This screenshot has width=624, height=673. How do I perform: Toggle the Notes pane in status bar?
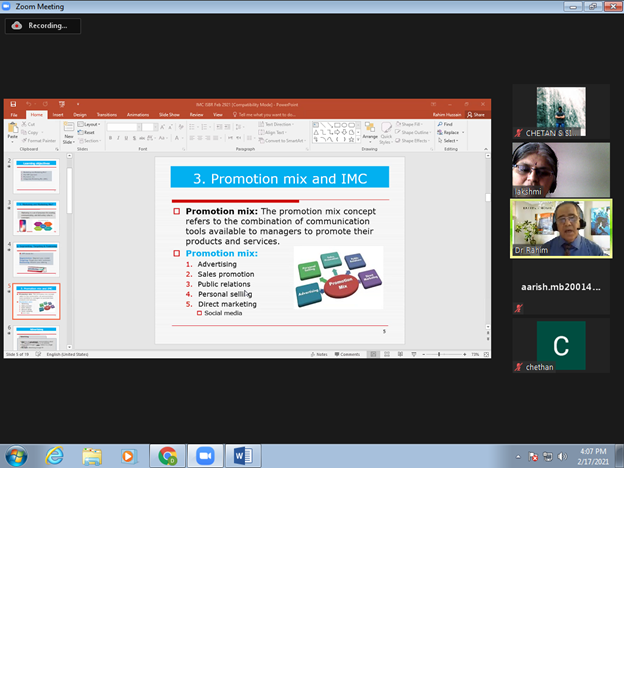pos(319,354)
